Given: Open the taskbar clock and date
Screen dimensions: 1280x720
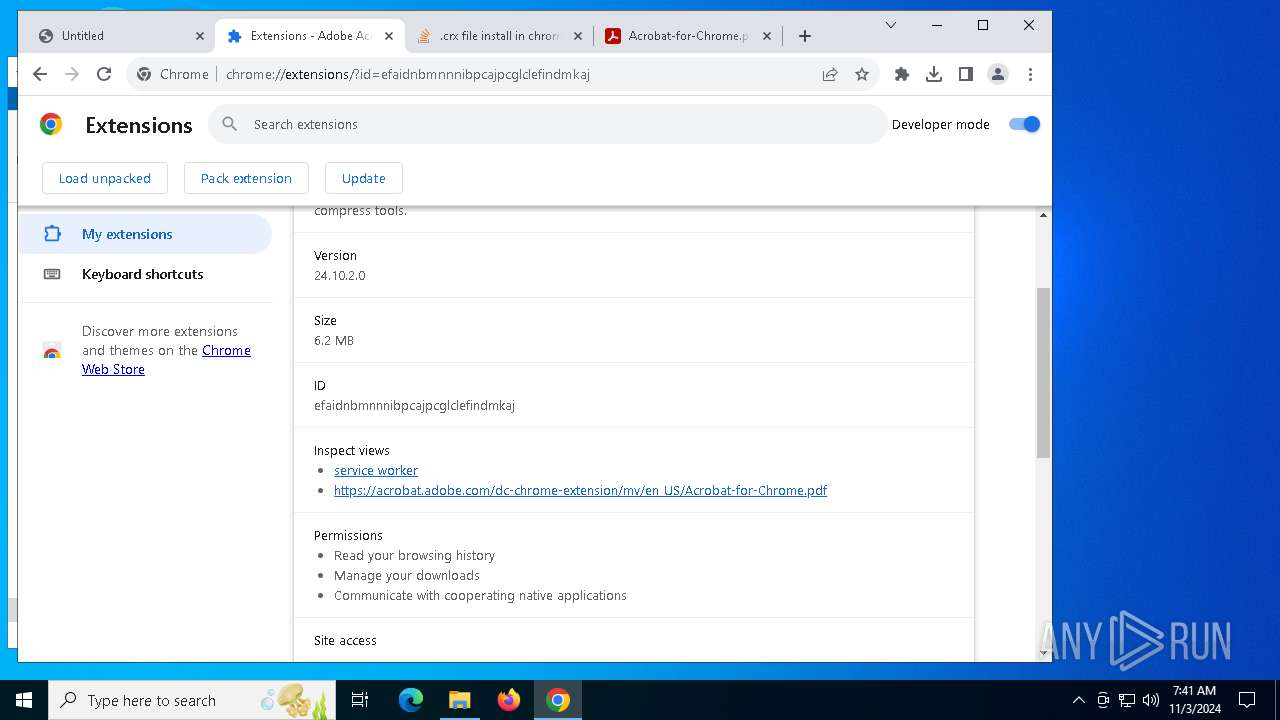Looking at the screenshot, I should [1195, 700].
